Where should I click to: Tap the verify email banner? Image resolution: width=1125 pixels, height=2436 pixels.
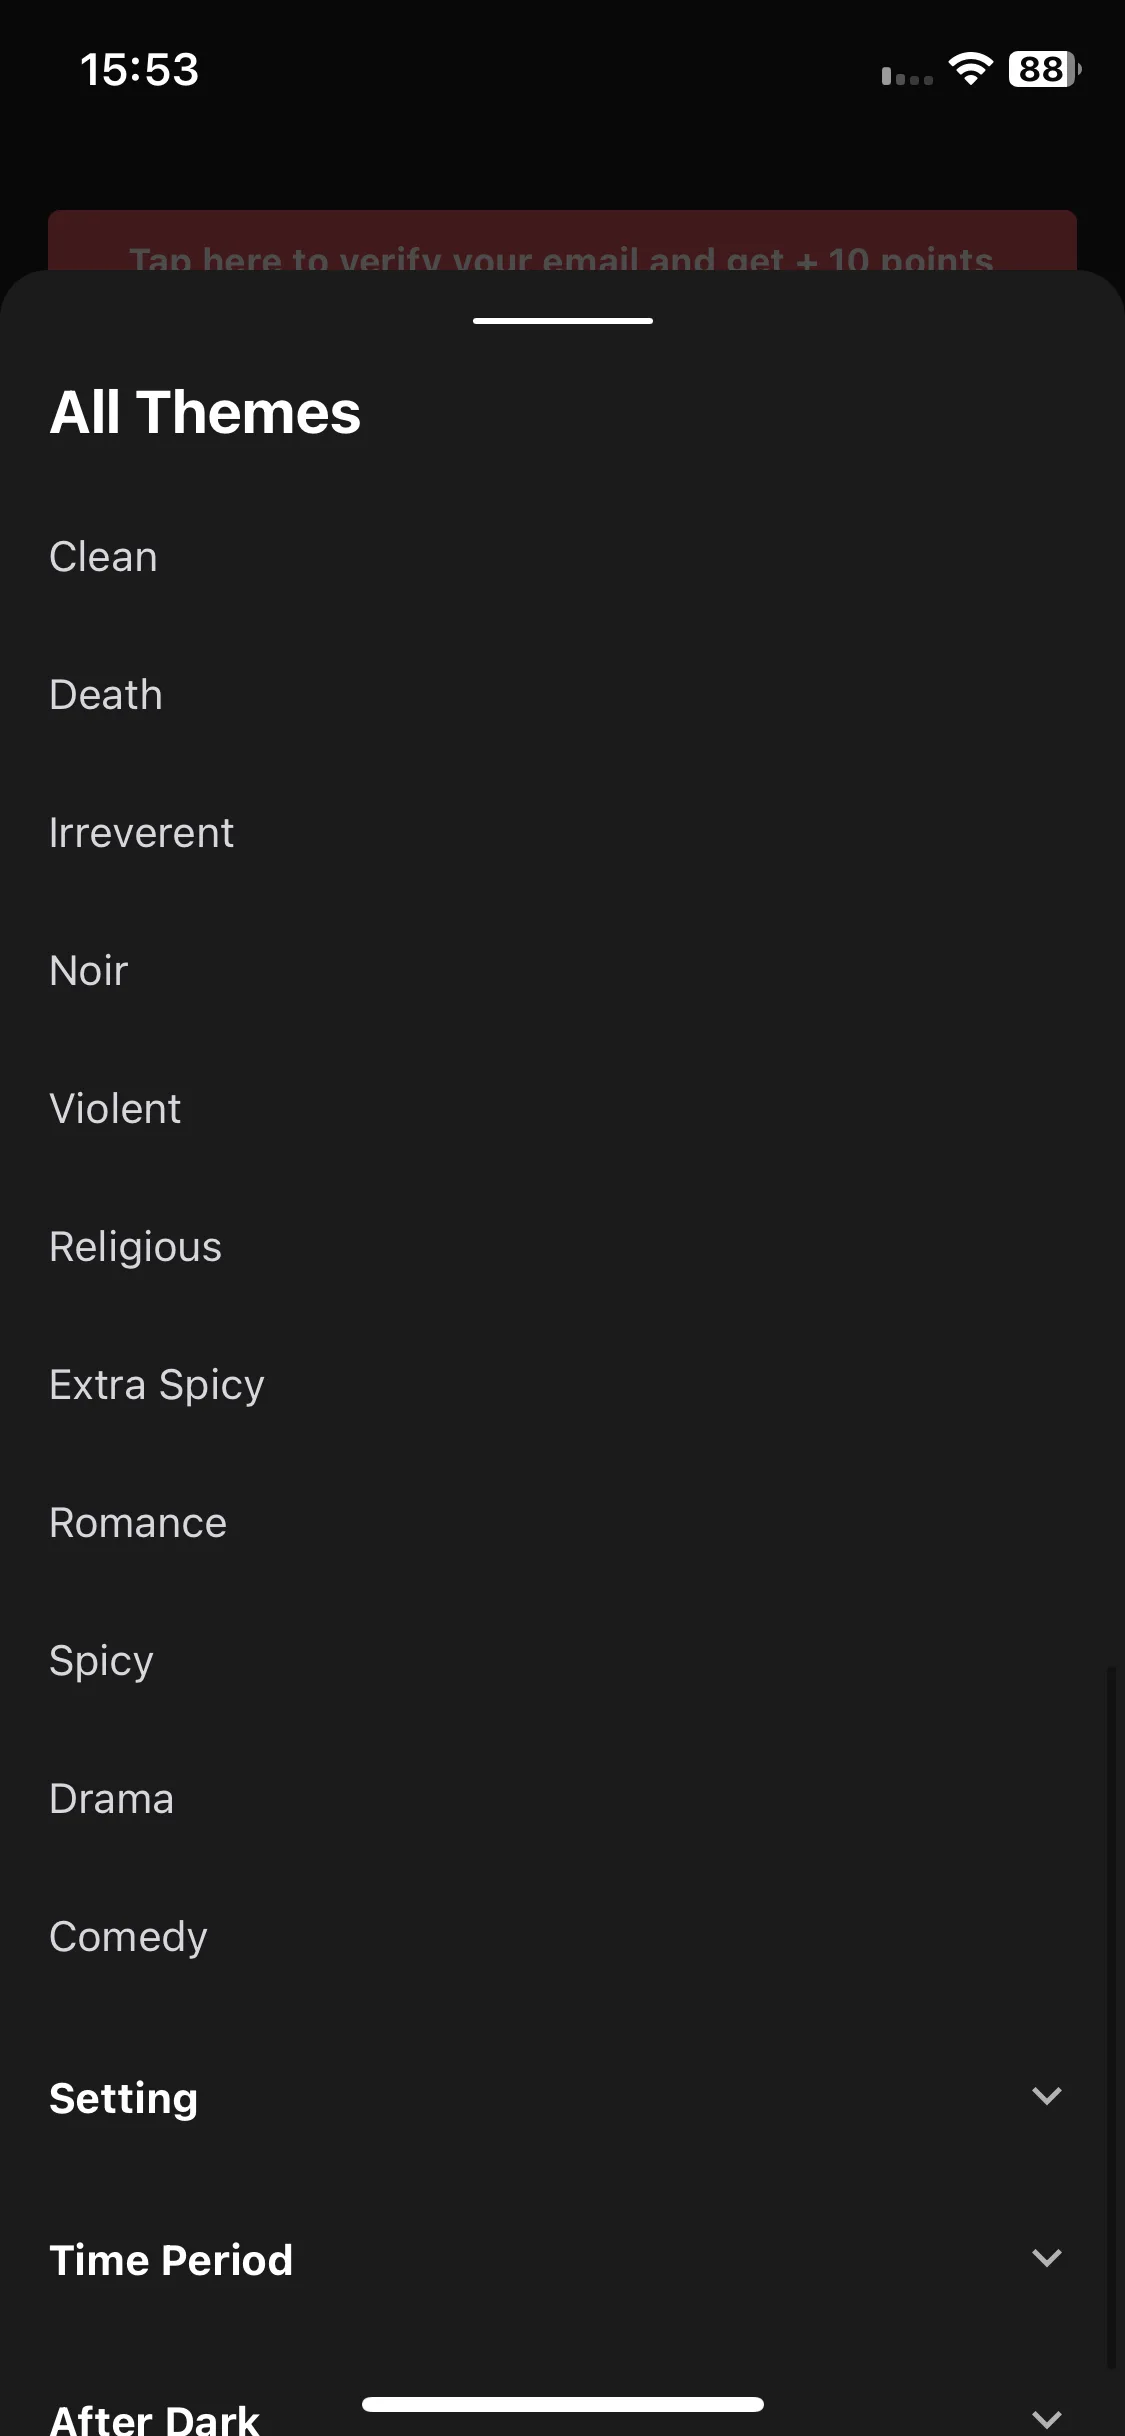(562, 241)
